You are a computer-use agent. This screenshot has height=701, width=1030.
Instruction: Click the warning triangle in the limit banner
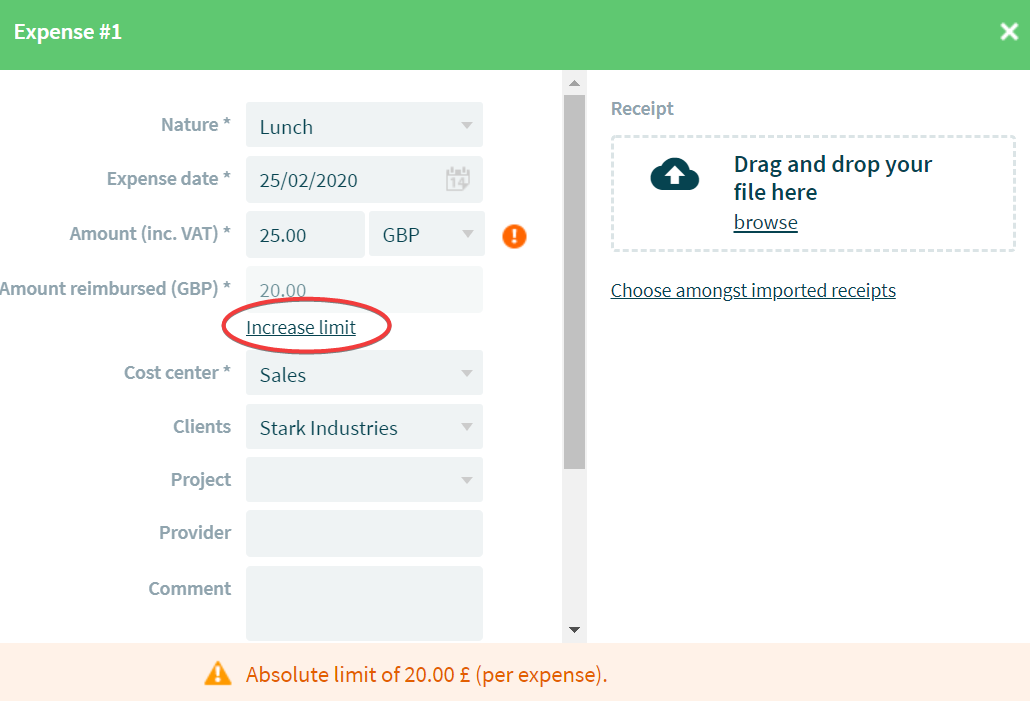coord(218,674)
